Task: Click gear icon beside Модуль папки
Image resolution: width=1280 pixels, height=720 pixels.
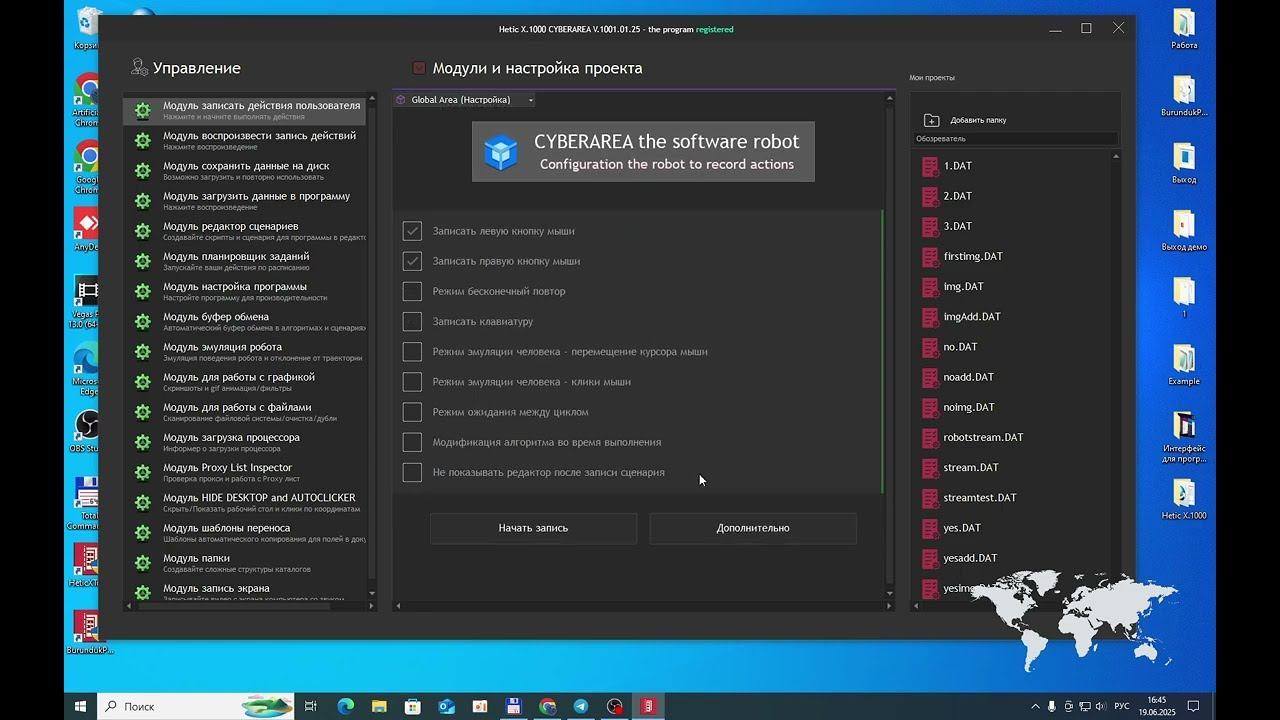Action: point(143,563)
